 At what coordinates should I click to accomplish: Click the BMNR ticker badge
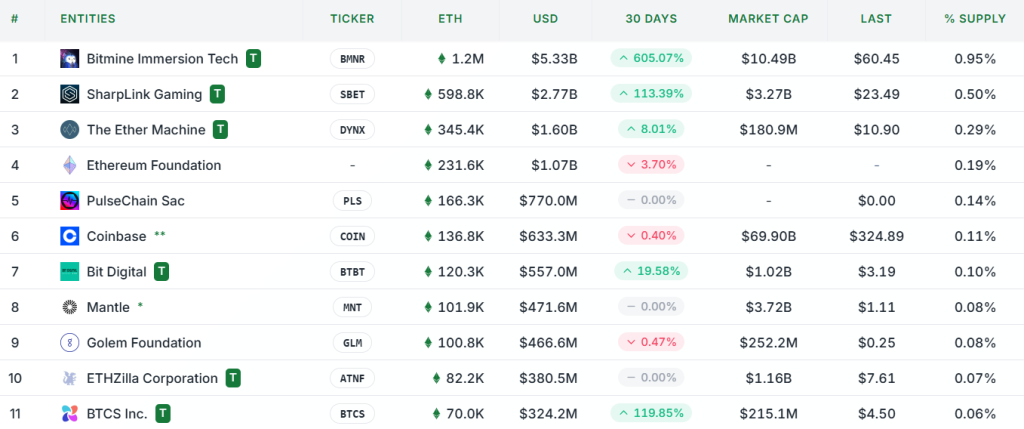(x=352, y=59)
